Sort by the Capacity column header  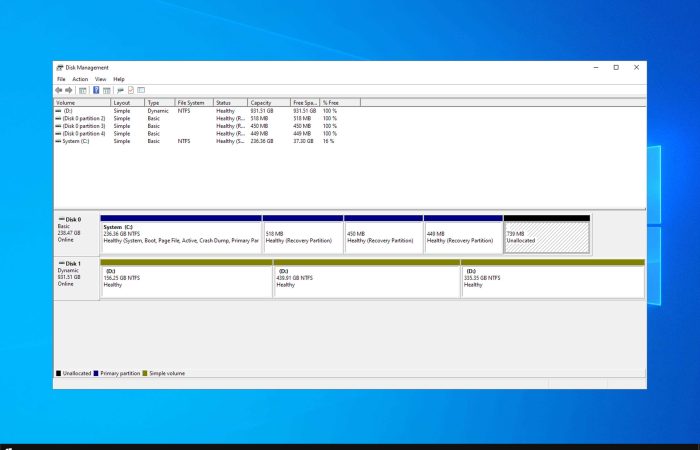click(269, 103)
